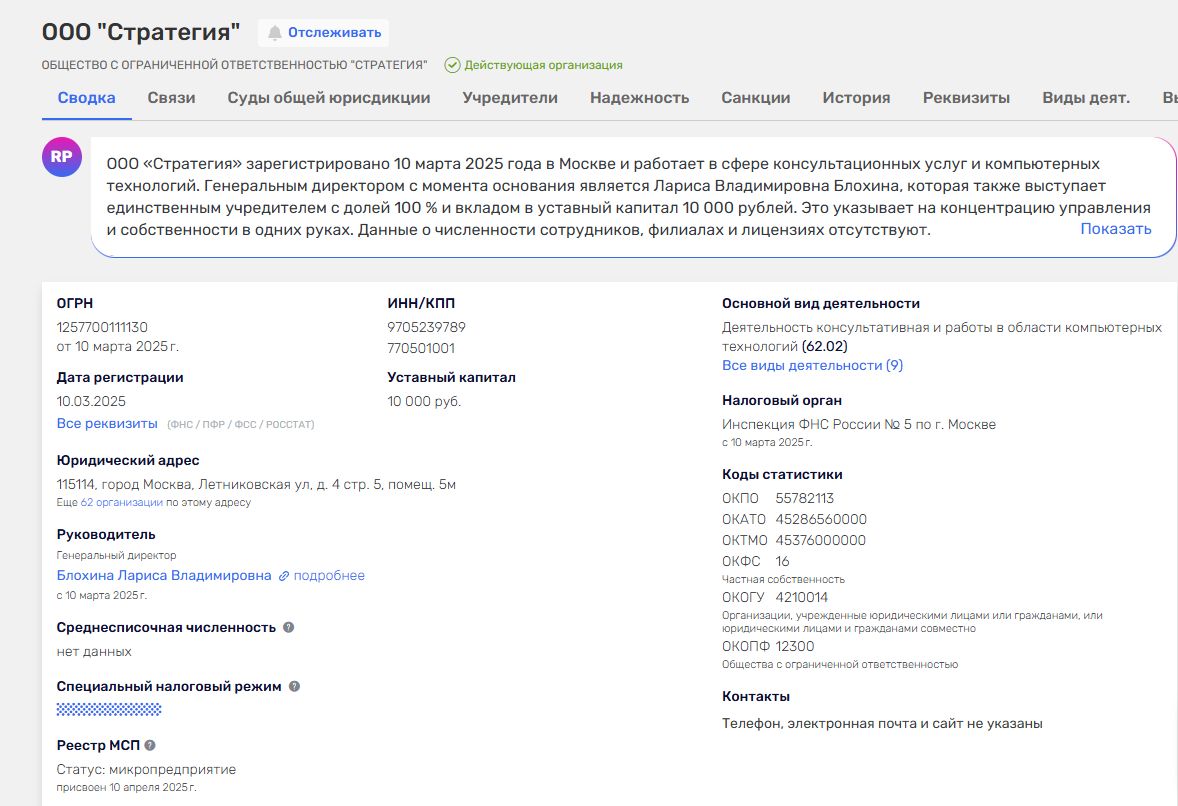Click the link chain icon before подробнее
1178x806 pixels.
(x=284, y=576)
